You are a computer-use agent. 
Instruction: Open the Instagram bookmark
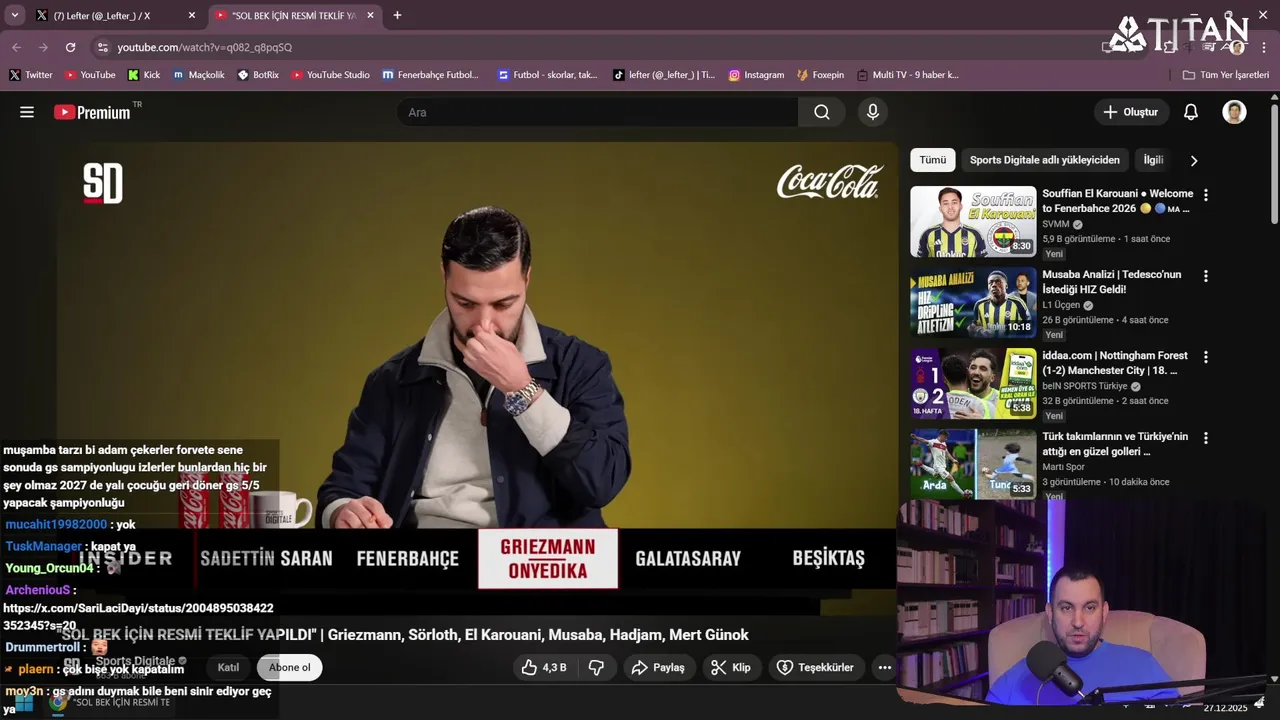(x=756, y=75)
